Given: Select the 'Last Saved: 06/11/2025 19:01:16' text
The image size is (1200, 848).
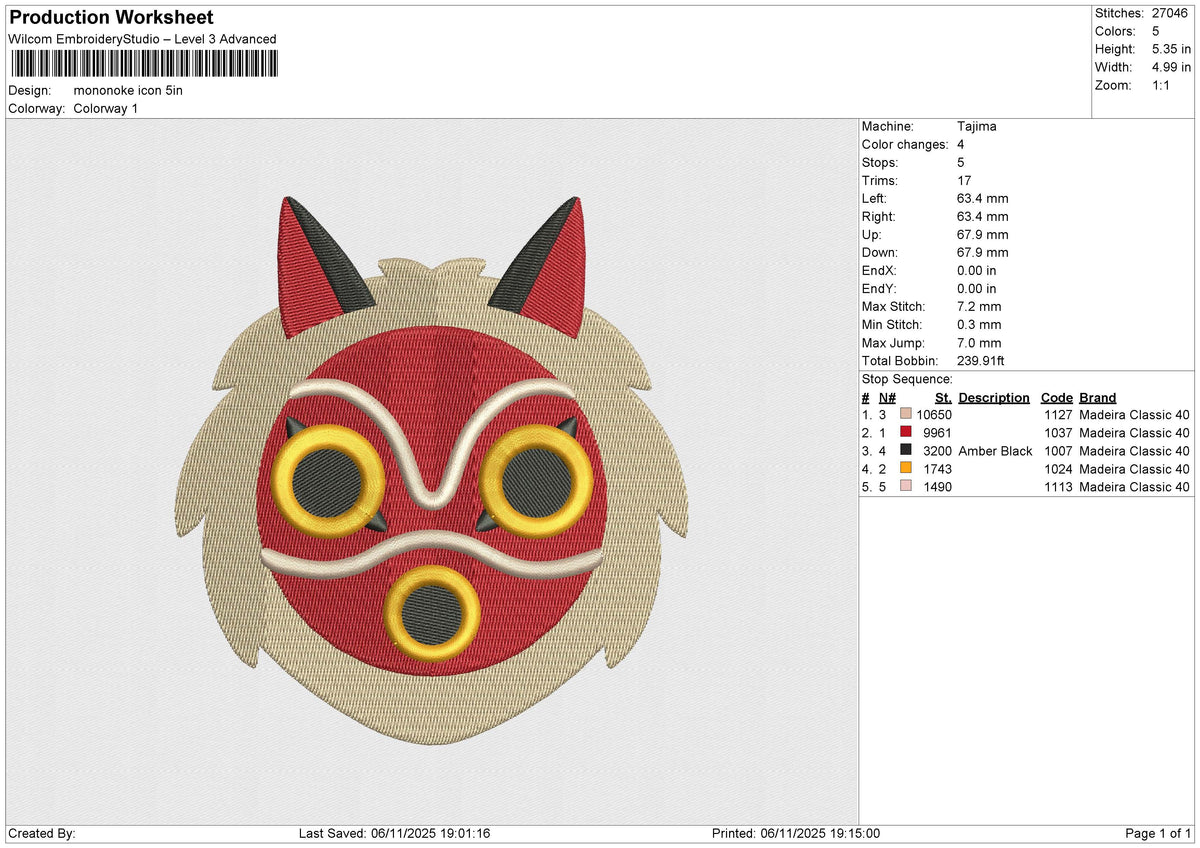Looking at the screenshot, I should [x=395, y=834].
